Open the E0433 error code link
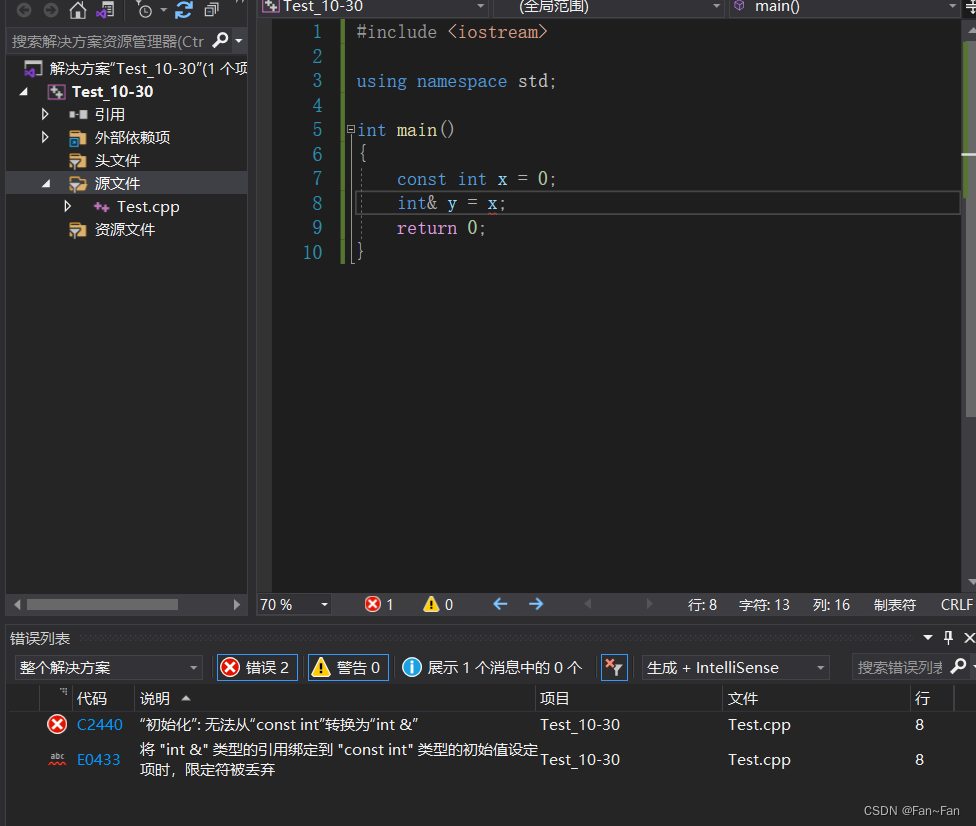Screen dimensions: 976x826 click(x=98, y=760)
